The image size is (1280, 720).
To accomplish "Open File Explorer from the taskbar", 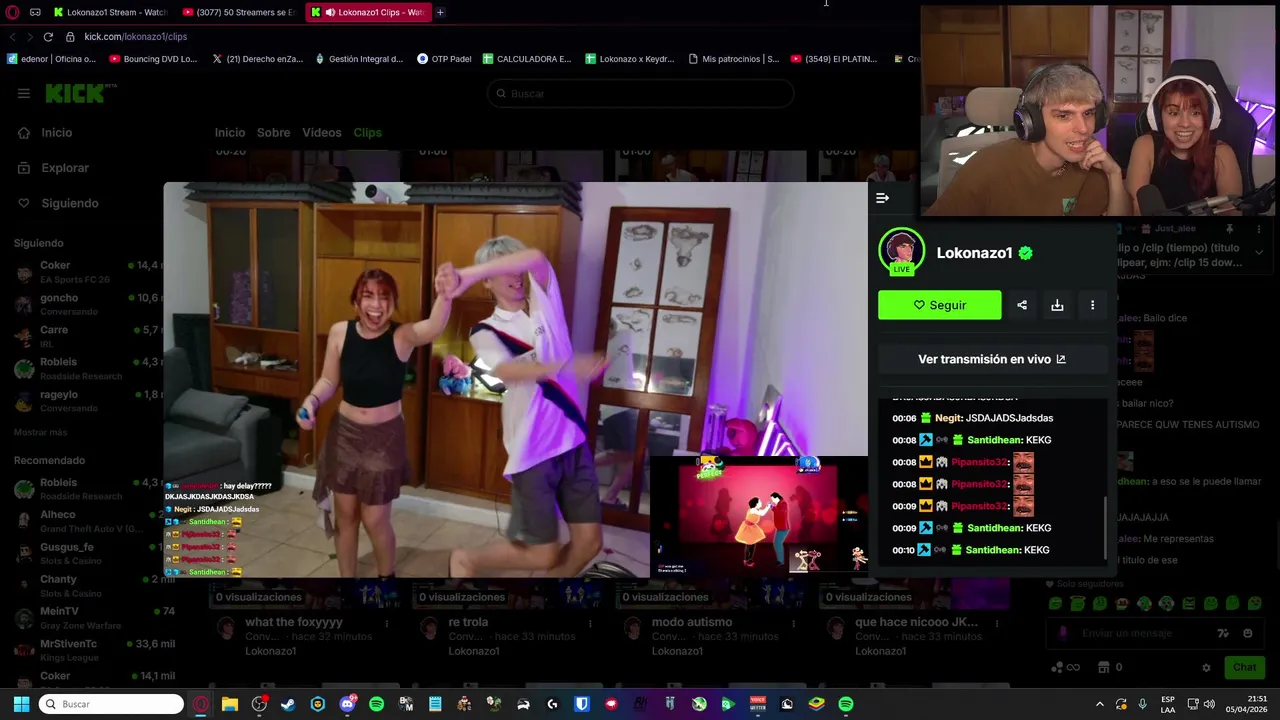I will (230, 704).
